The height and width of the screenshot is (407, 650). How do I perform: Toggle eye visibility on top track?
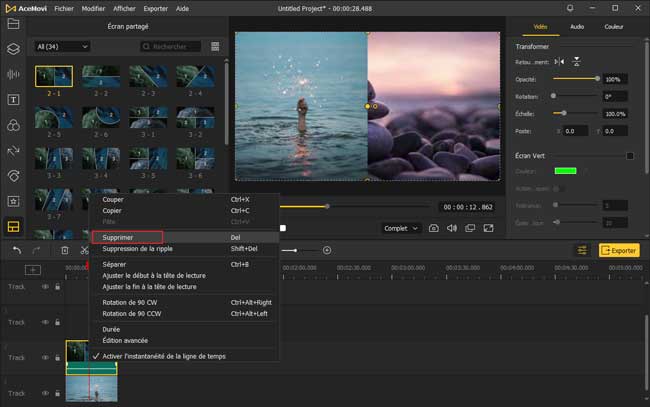pyautogui.click(x=45, y=286)
